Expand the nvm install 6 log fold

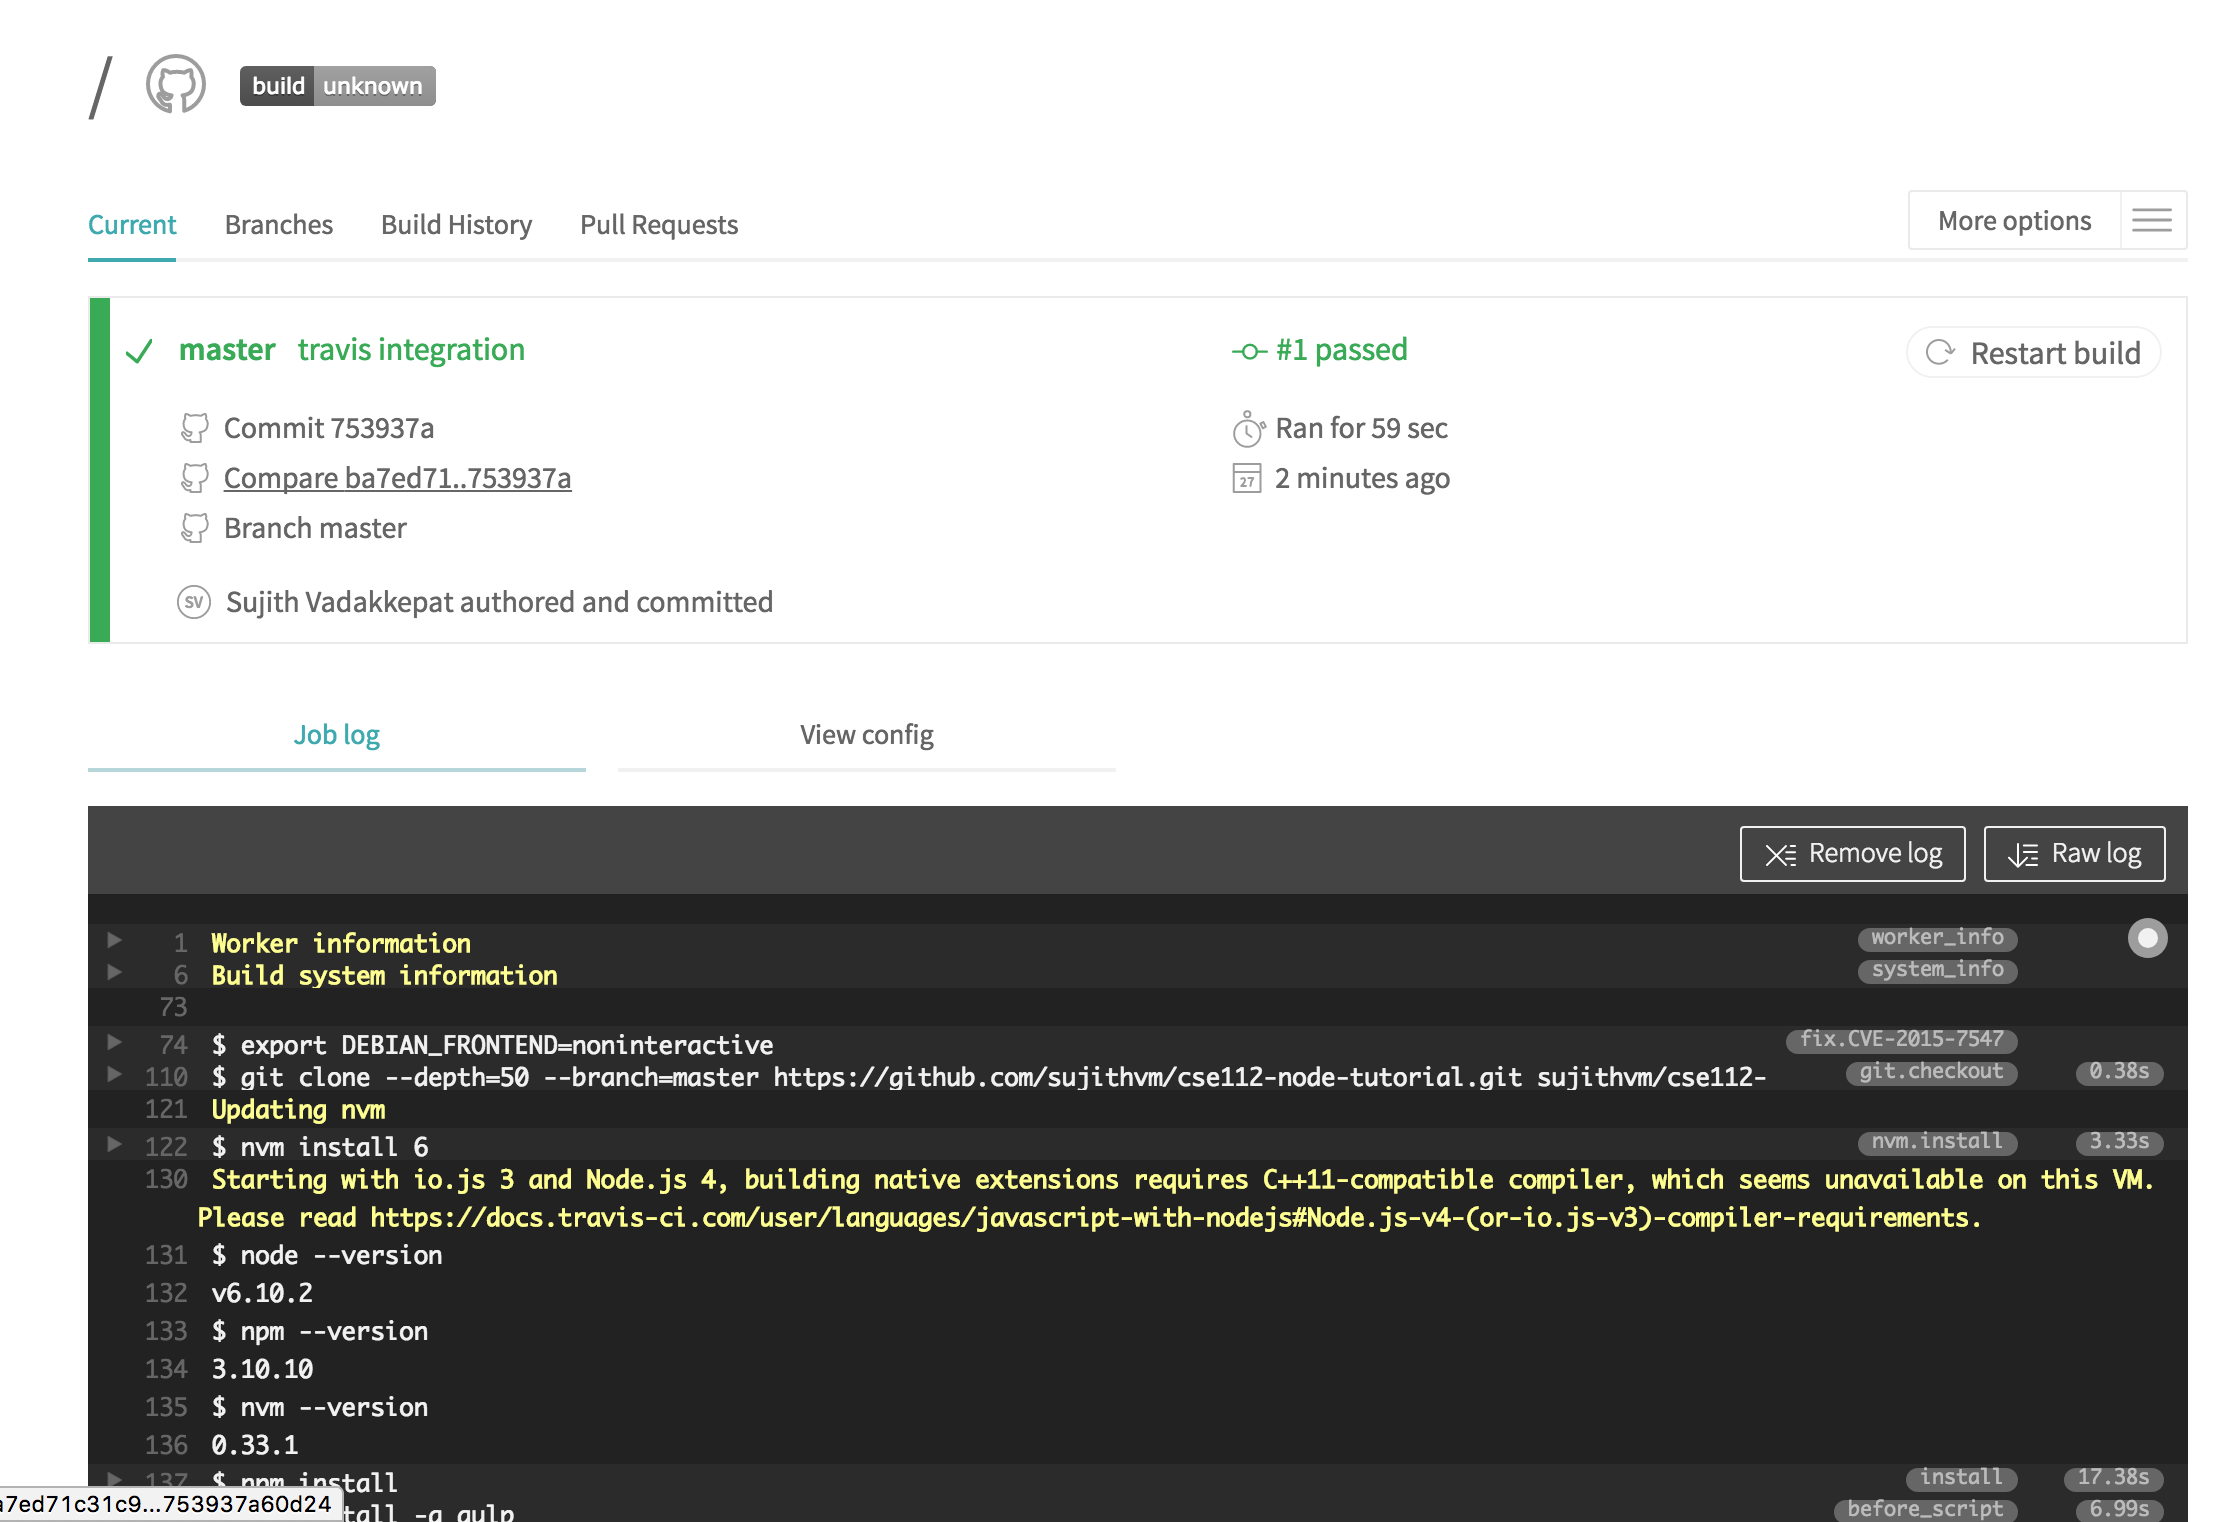point(114,1144)
